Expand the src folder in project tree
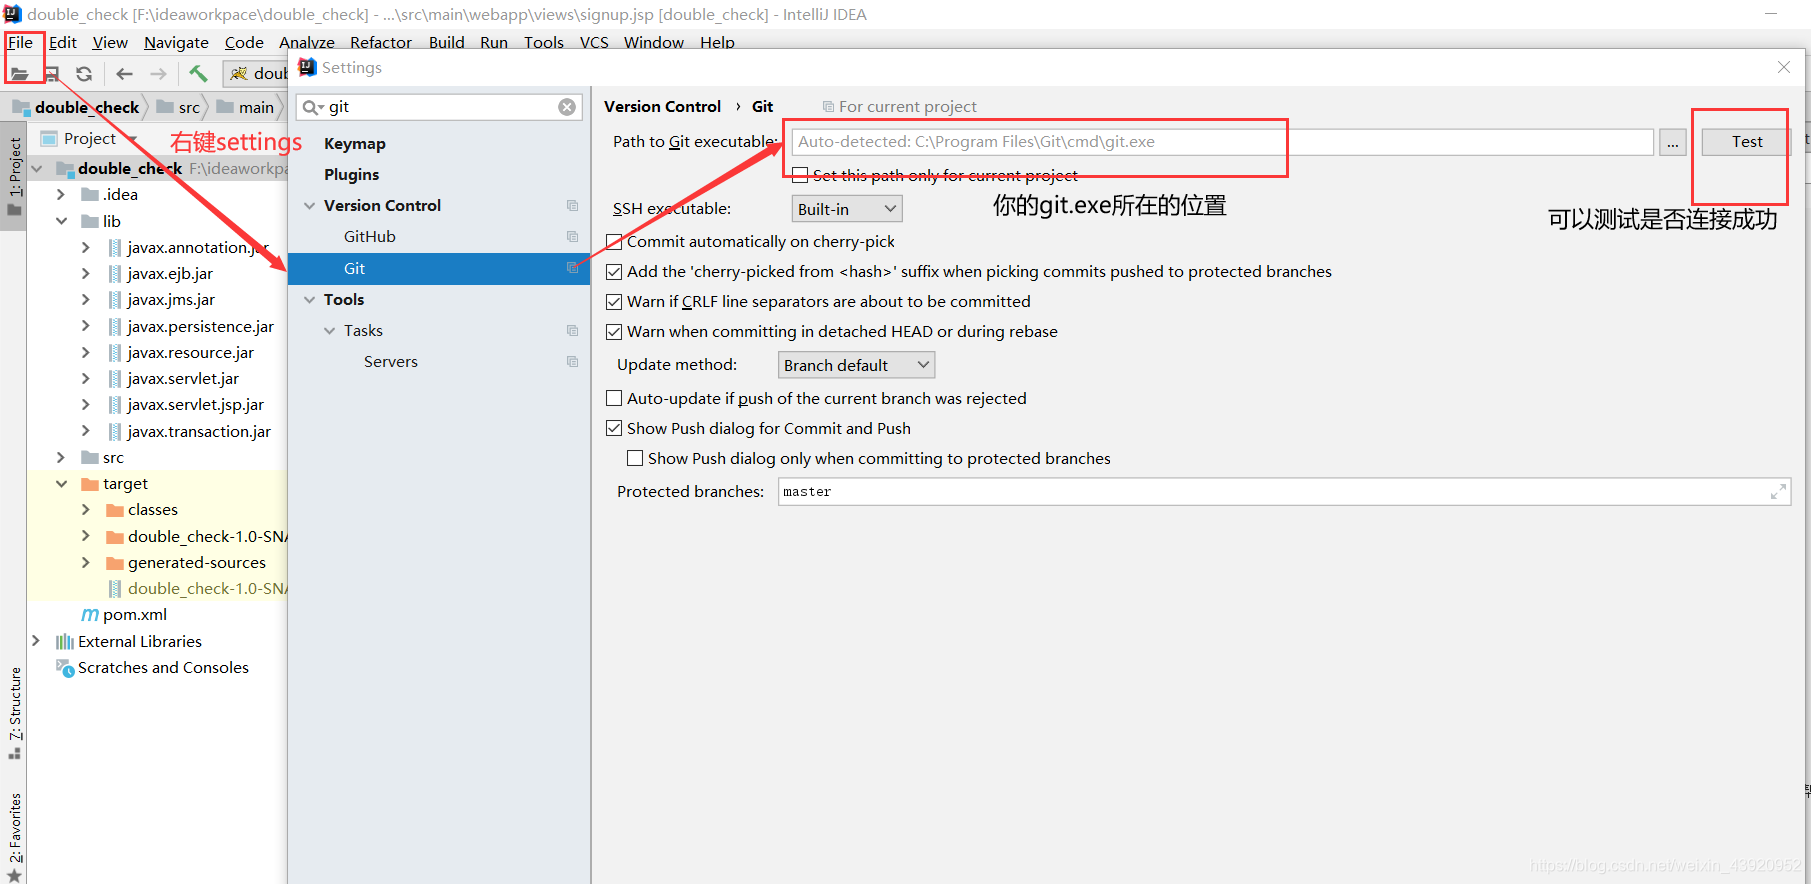 click(x=61, y=457)
